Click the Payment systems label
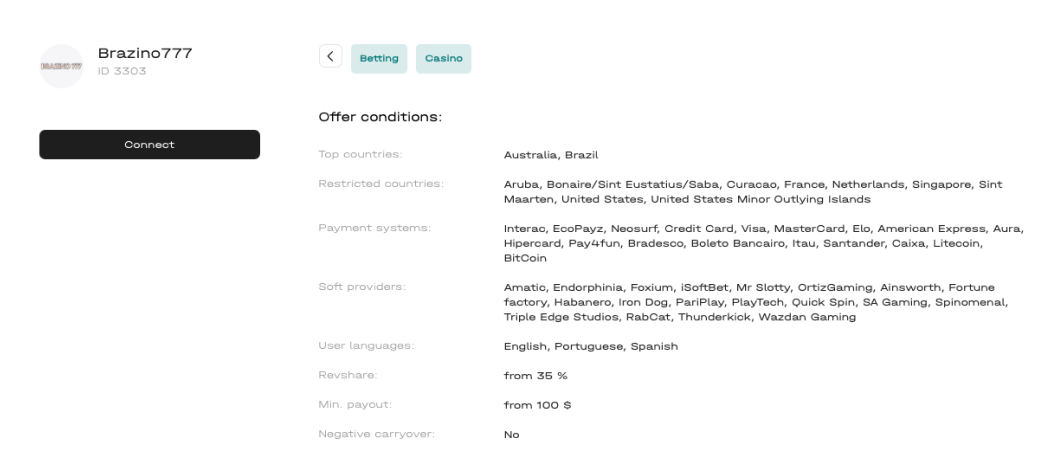1064x454 pixels. click(375, 227)
